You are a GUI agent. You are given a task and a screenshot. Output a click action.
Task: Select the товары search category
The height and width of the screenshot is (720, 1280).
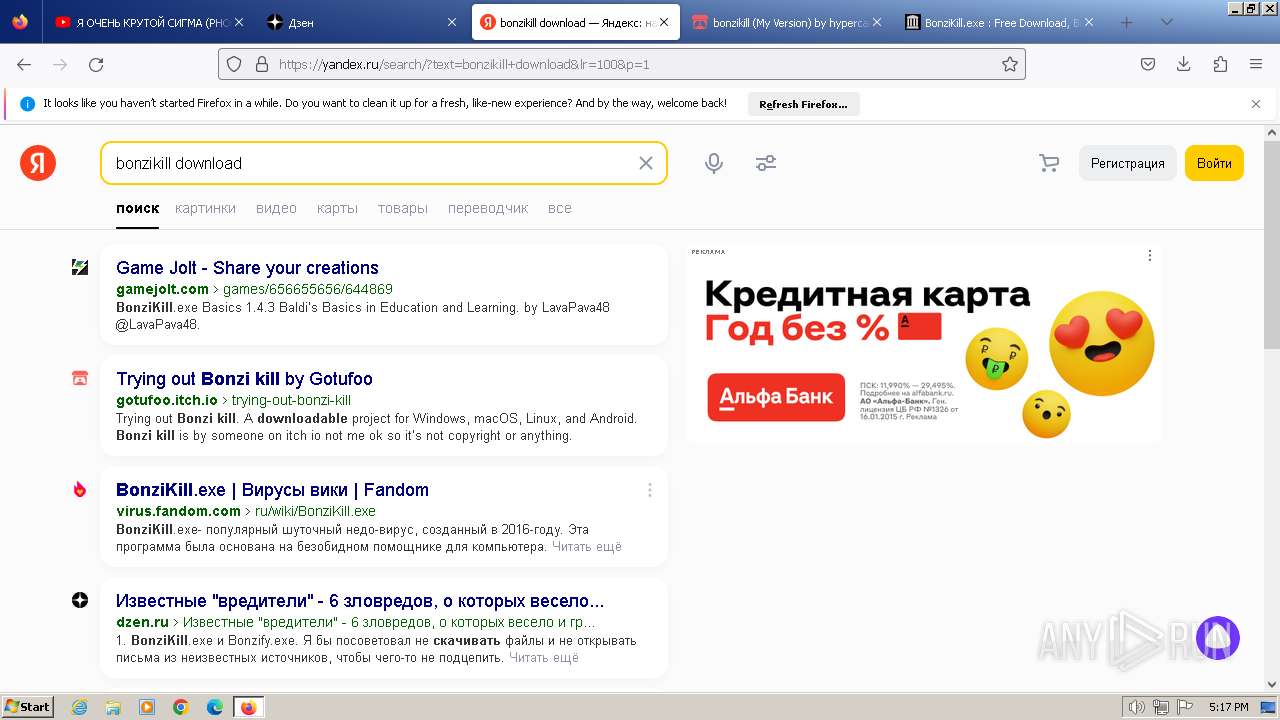pos(403,208)
